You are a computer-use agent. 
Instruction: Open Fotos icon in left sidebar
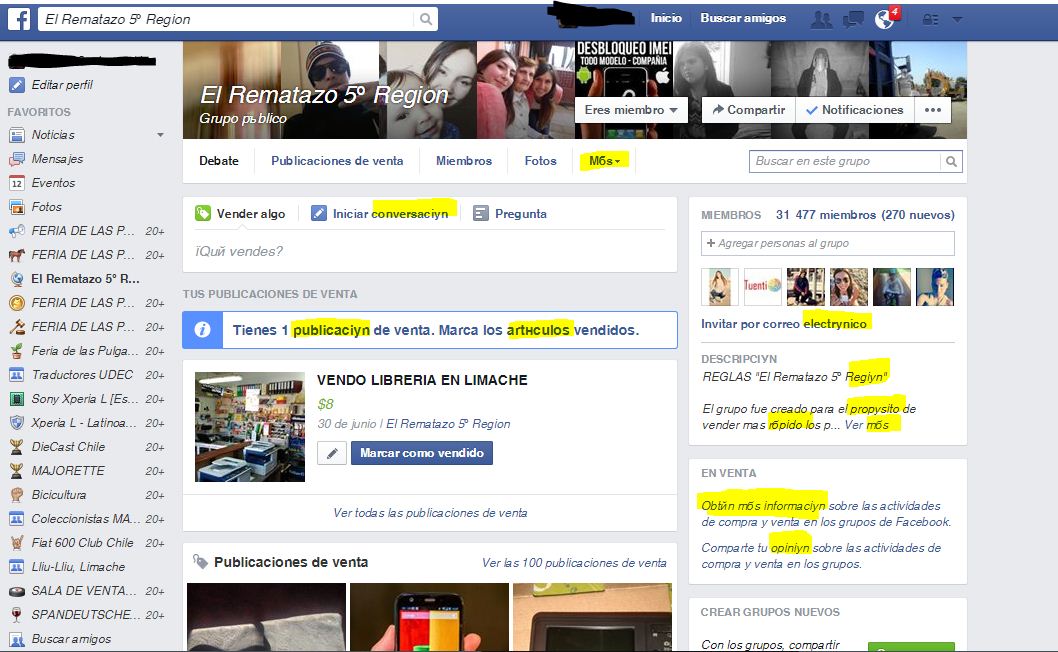point(17,207)
